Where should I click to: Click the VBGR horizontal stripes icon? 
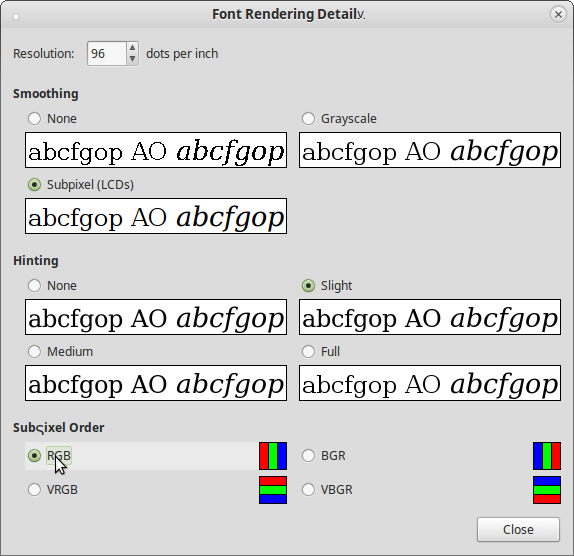click(x=547, y=490)
